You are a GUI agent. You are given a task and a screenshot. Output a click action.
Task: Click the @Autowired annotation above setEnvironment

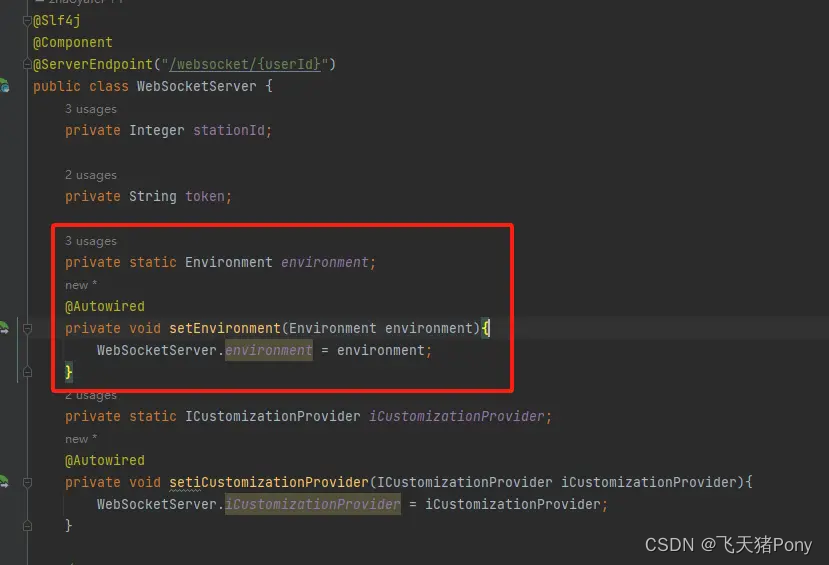pyautogui.click(x=105, y=307)
